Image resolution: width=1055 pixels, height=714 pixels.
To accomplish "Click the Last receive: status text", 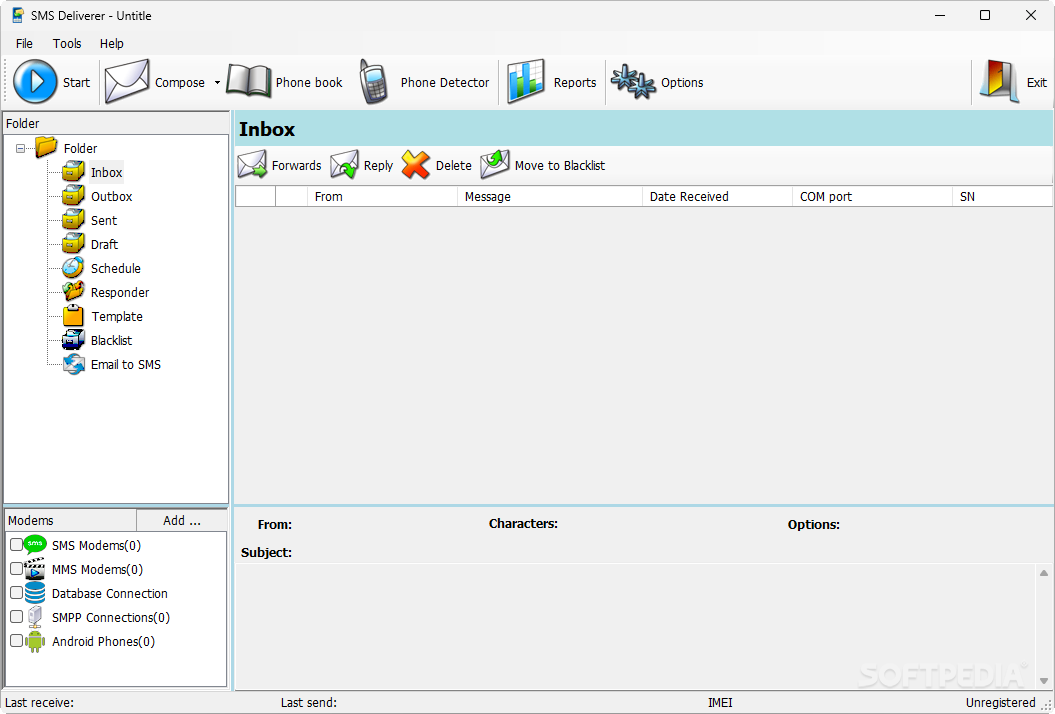I will point(40,703).
